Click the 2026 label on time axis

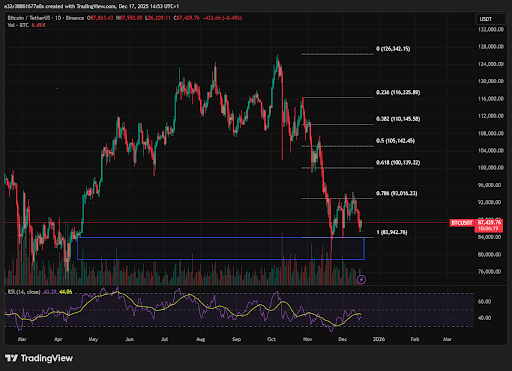379,339
